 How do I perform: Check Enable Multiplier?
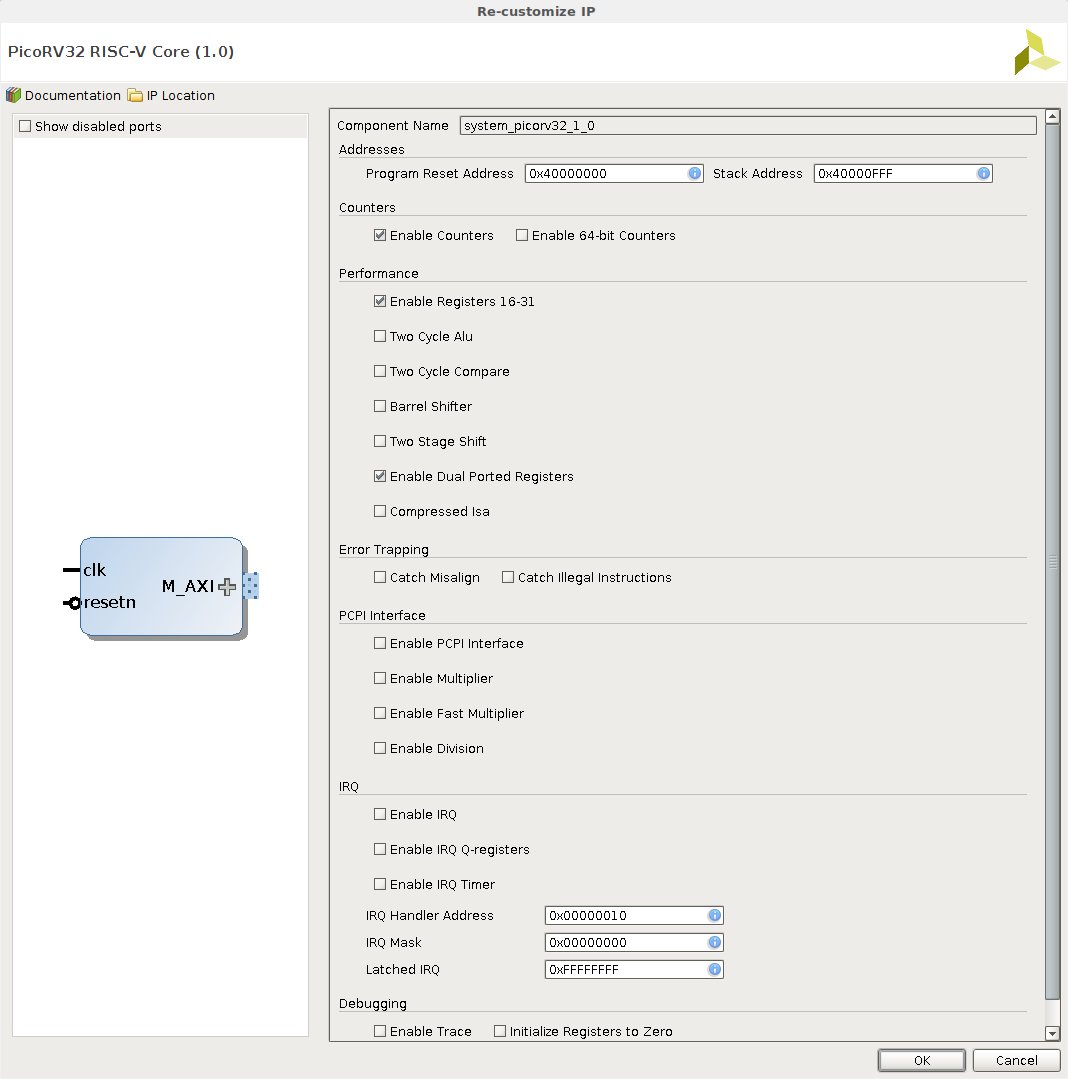click(380, 679)
